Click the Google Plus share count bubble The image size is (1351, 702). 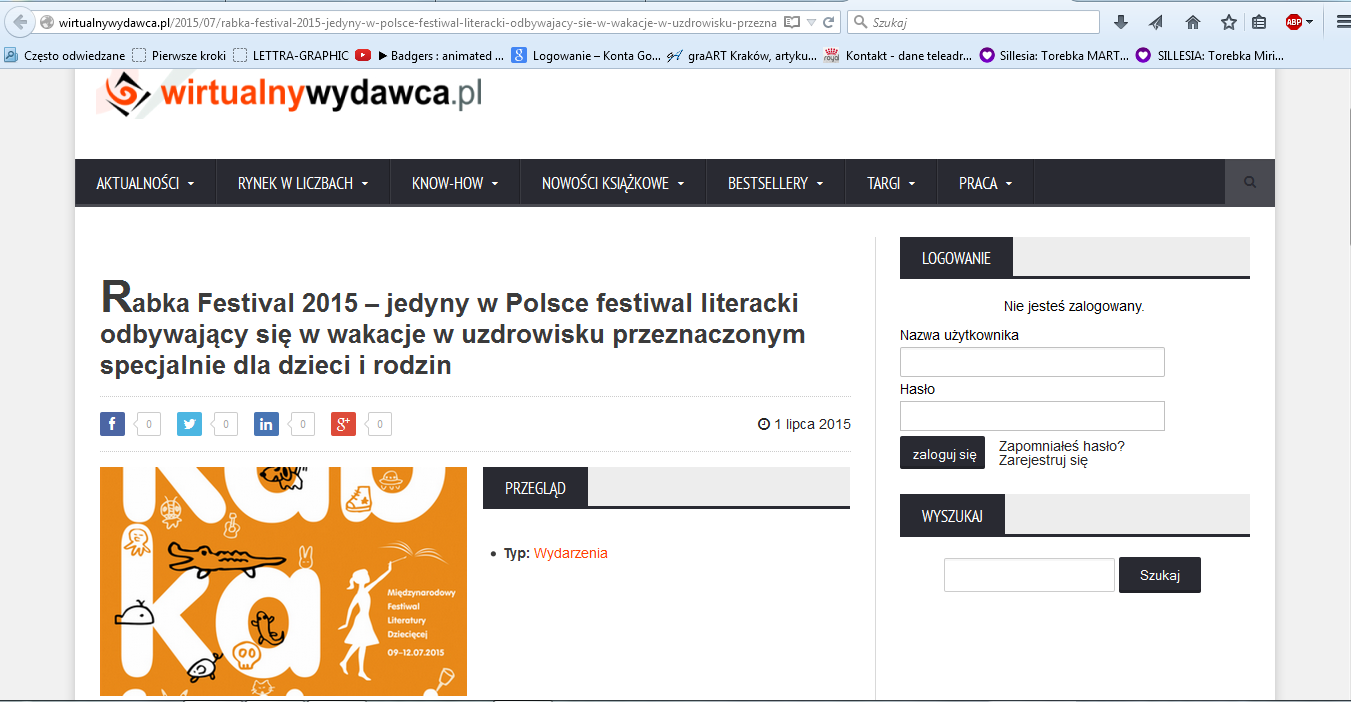coord(378,424)
